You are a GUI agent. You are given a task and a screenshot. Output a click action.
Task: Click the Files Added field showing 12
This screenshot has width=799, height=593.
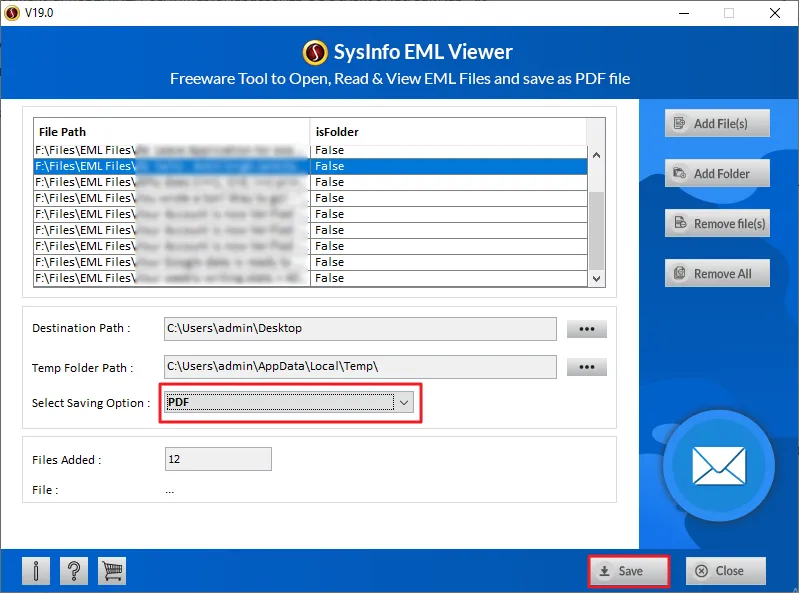[x=218, y=459]
